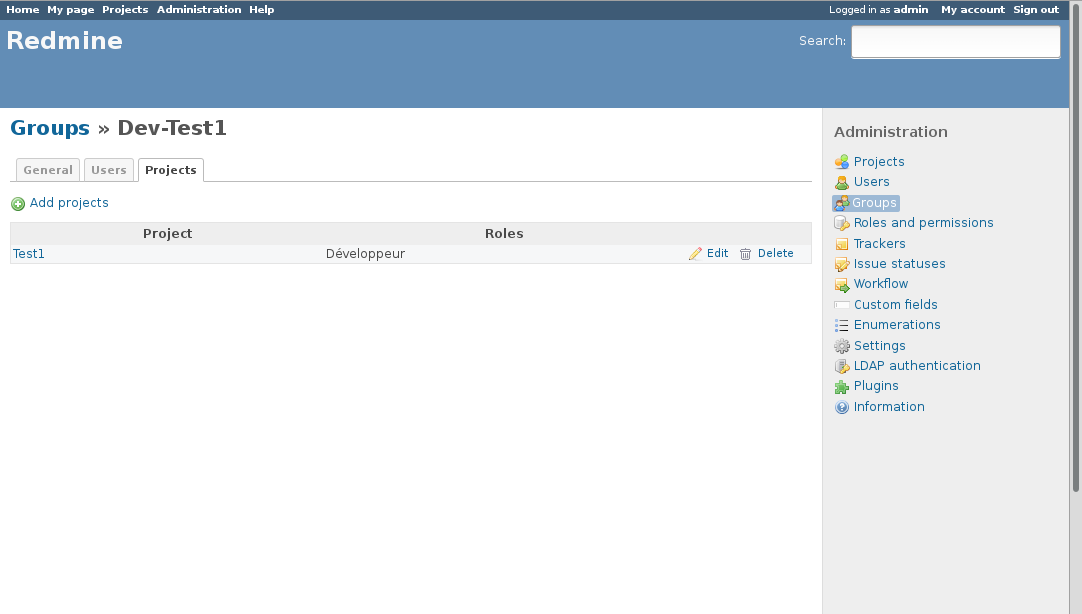Click the Projects icon in Administration sidebar
This screenshot has height=614, width=1082.
(841, 162)
